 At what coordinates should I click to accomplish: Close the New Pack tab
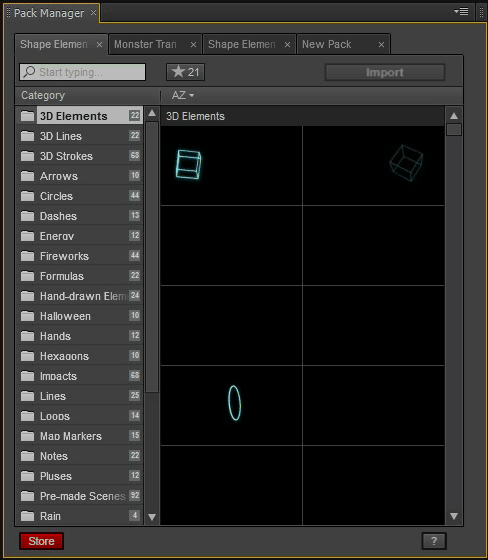[x=381, y=45]
